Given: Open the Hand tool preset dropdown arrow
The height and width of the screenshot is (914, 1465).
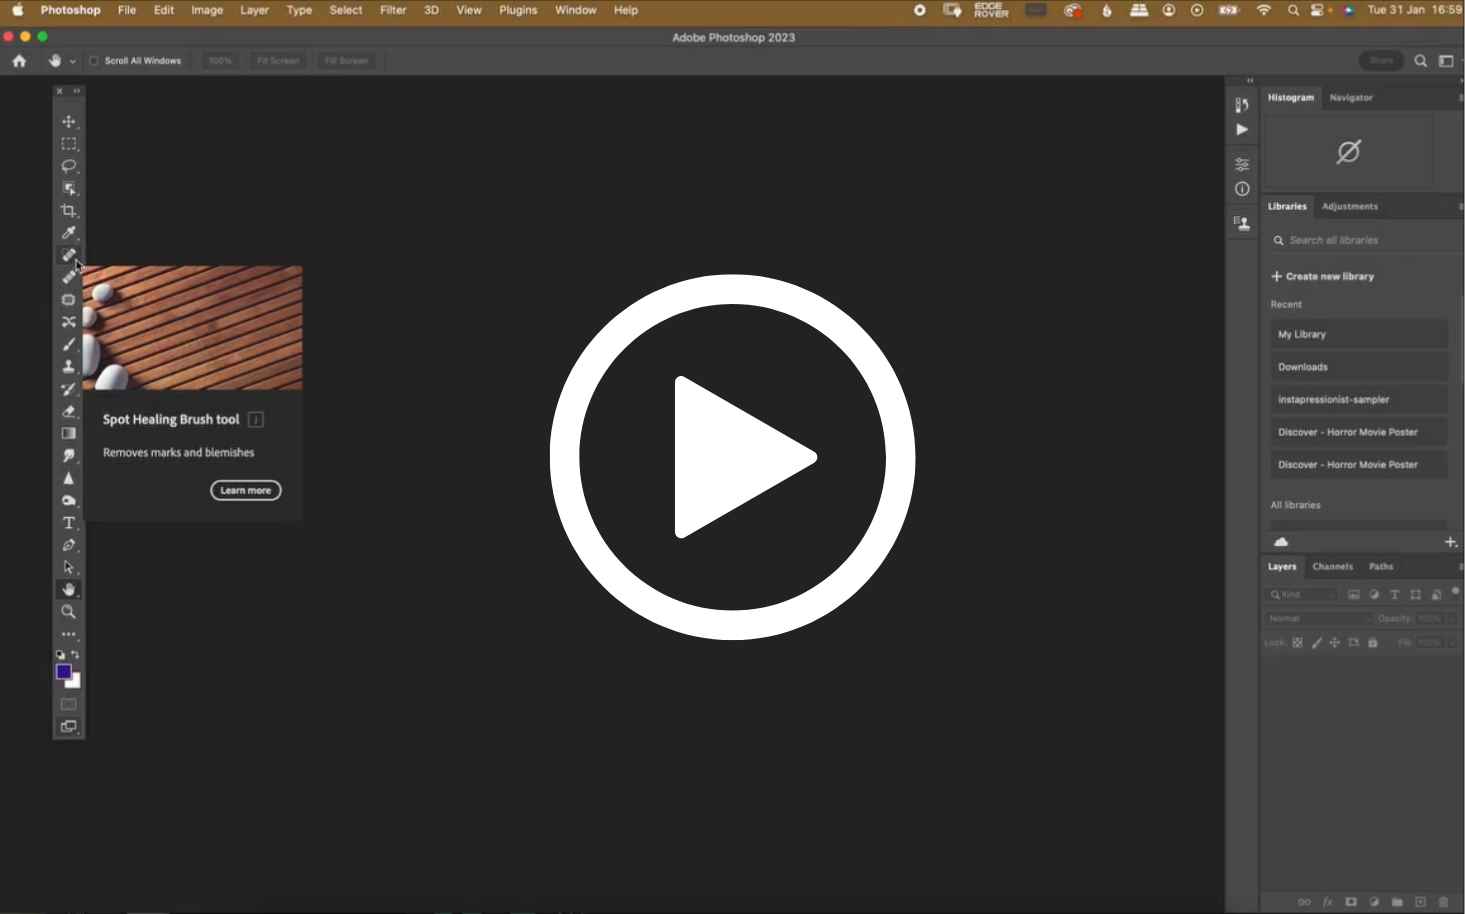Looking at the screenshot, I should click(72, 62).
